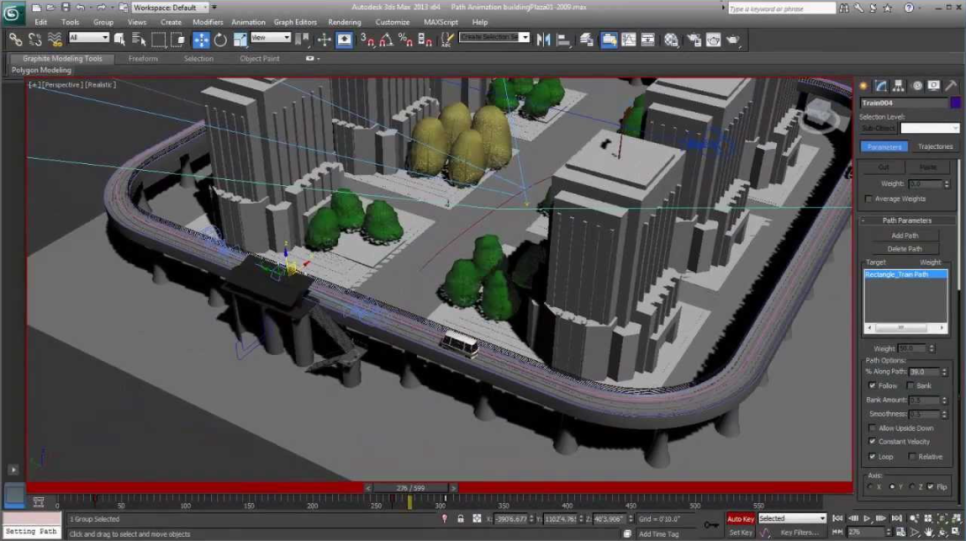This screenshot has width=966, height=541.
Task: Enable the Bank checkbox
Action: (x=910, y=386)
